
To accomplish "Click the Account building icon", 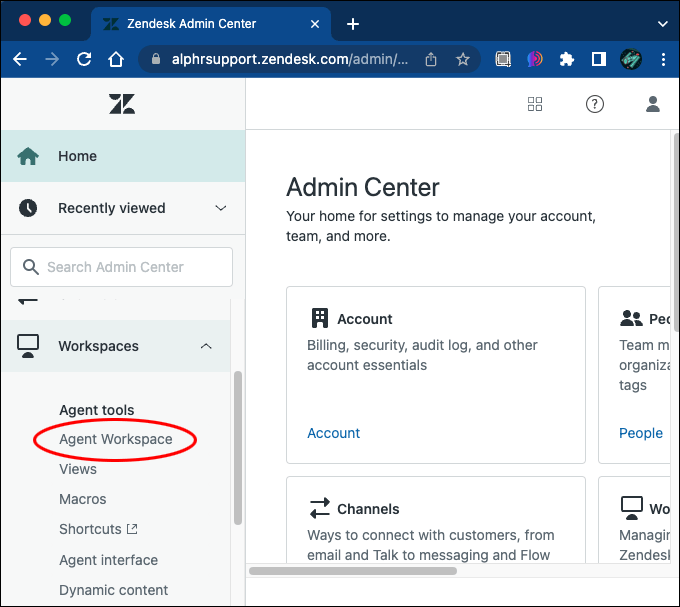I will tap(320, 318).
